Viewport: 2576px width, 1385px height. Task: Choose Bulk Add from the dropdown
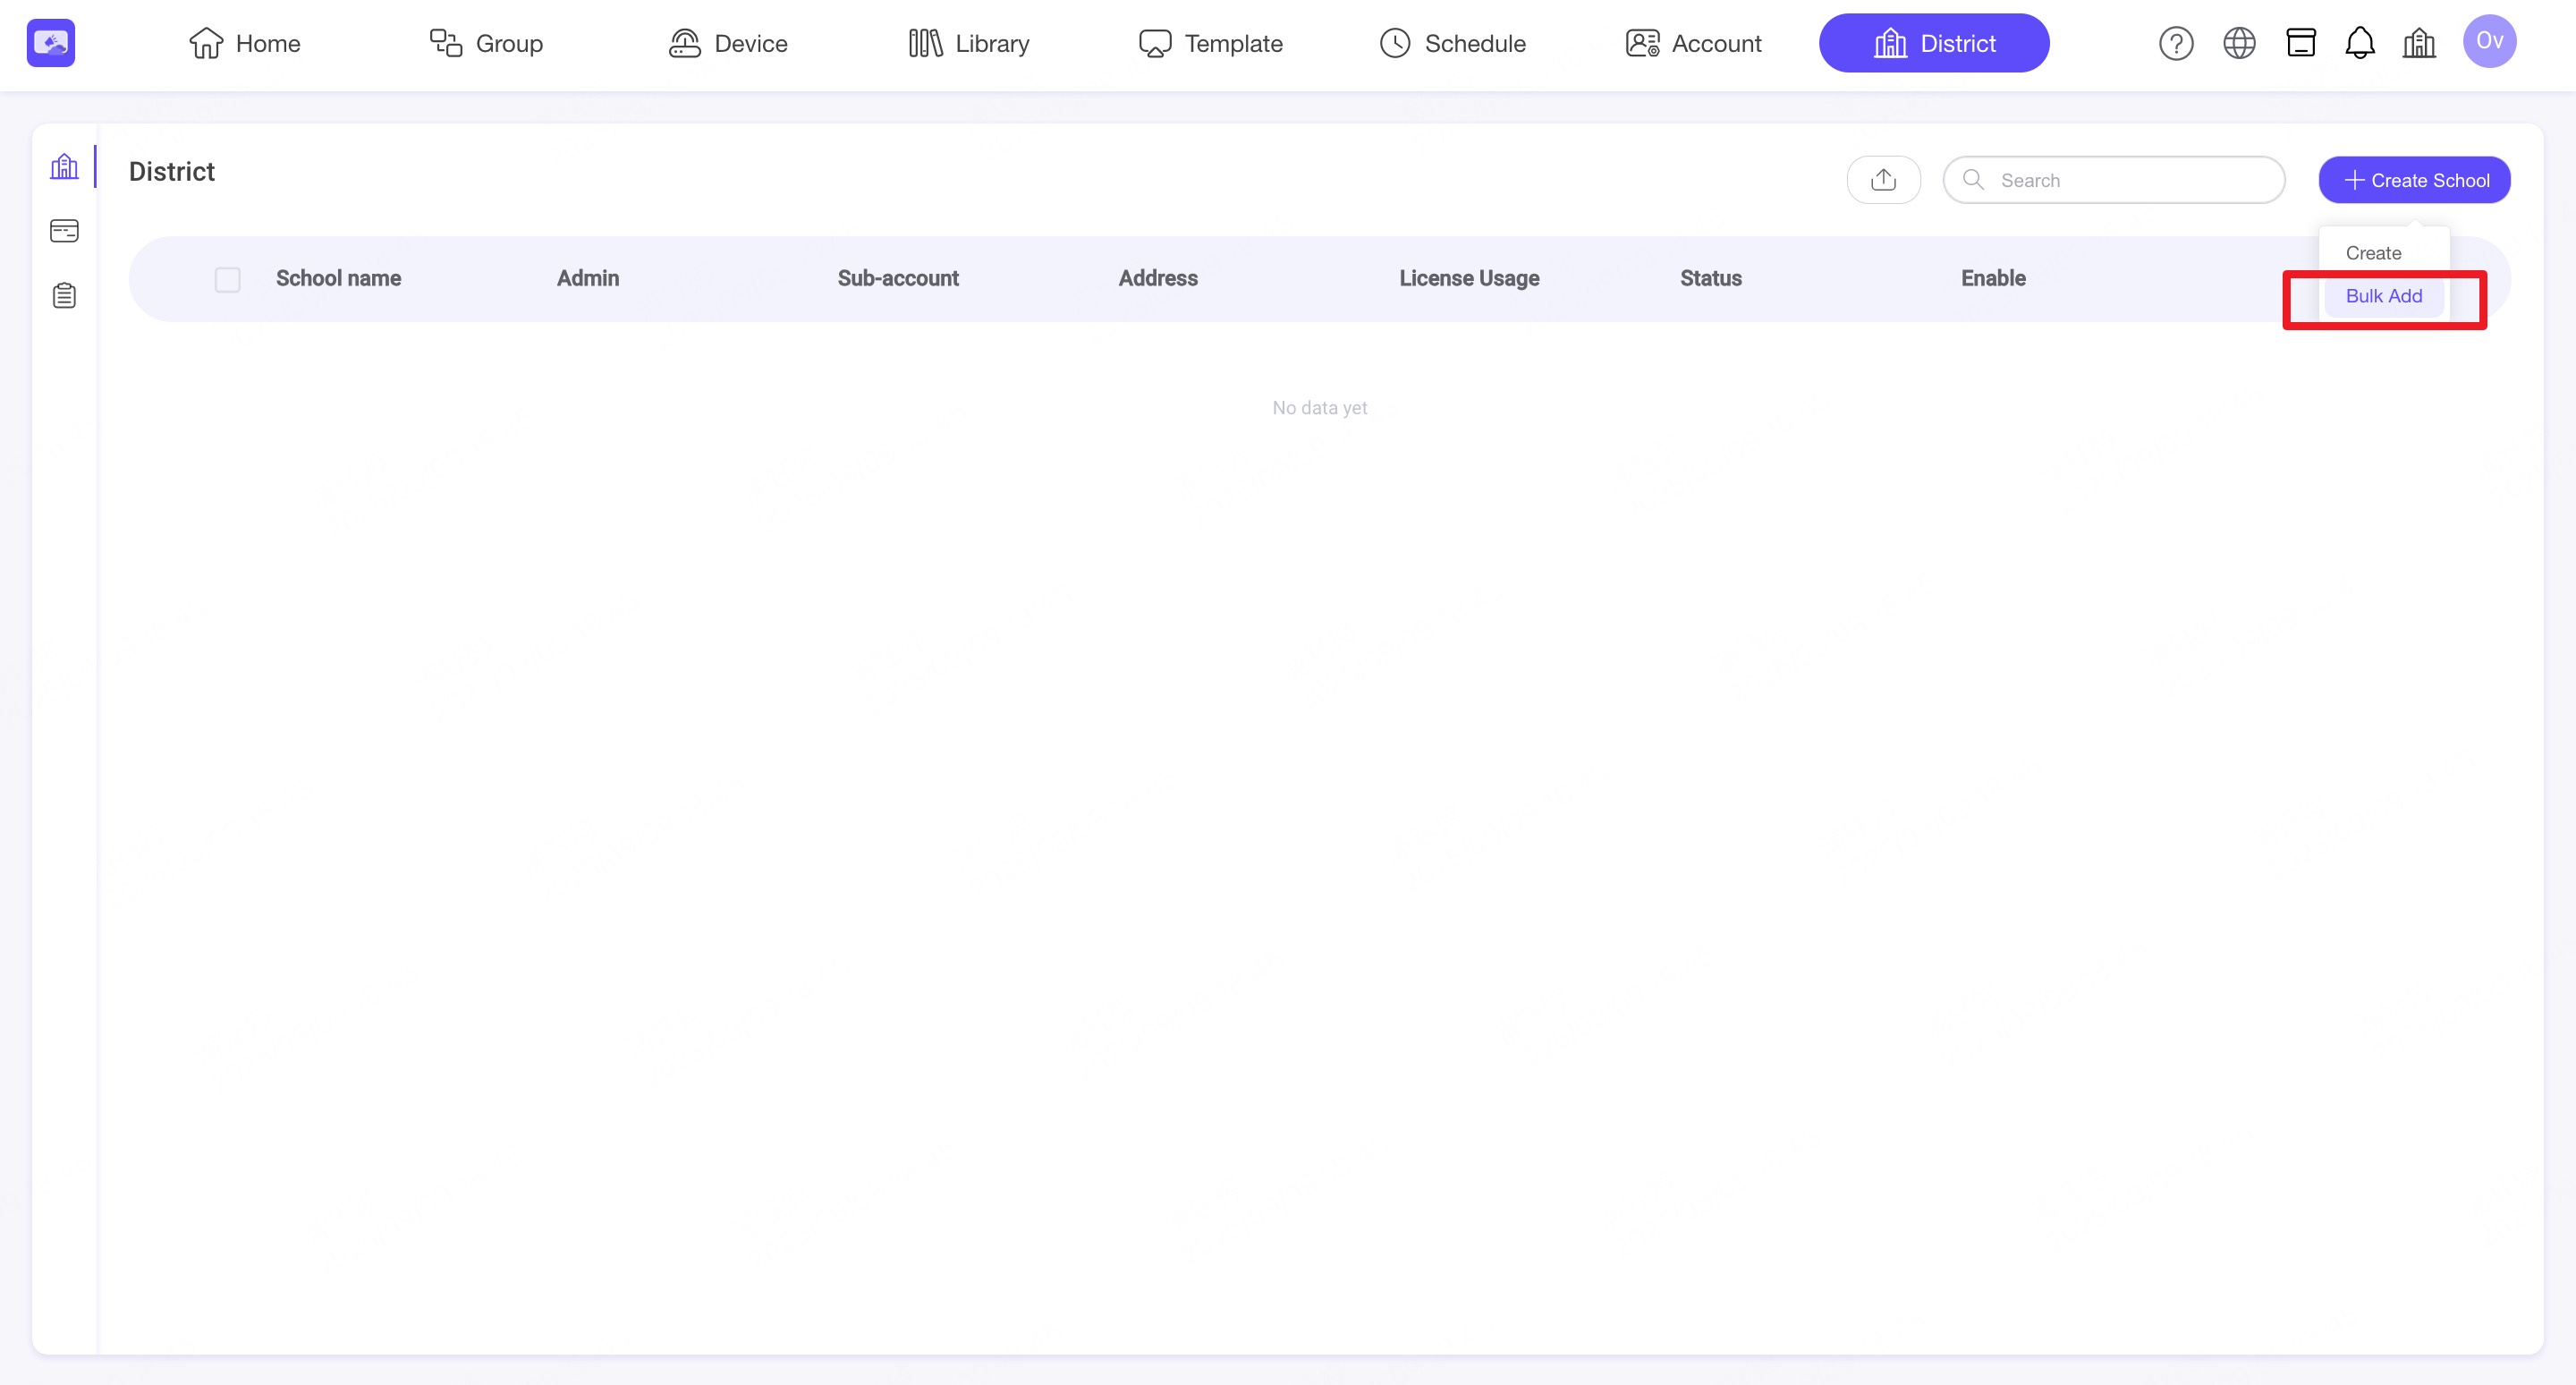click(x=2383, y=296)
